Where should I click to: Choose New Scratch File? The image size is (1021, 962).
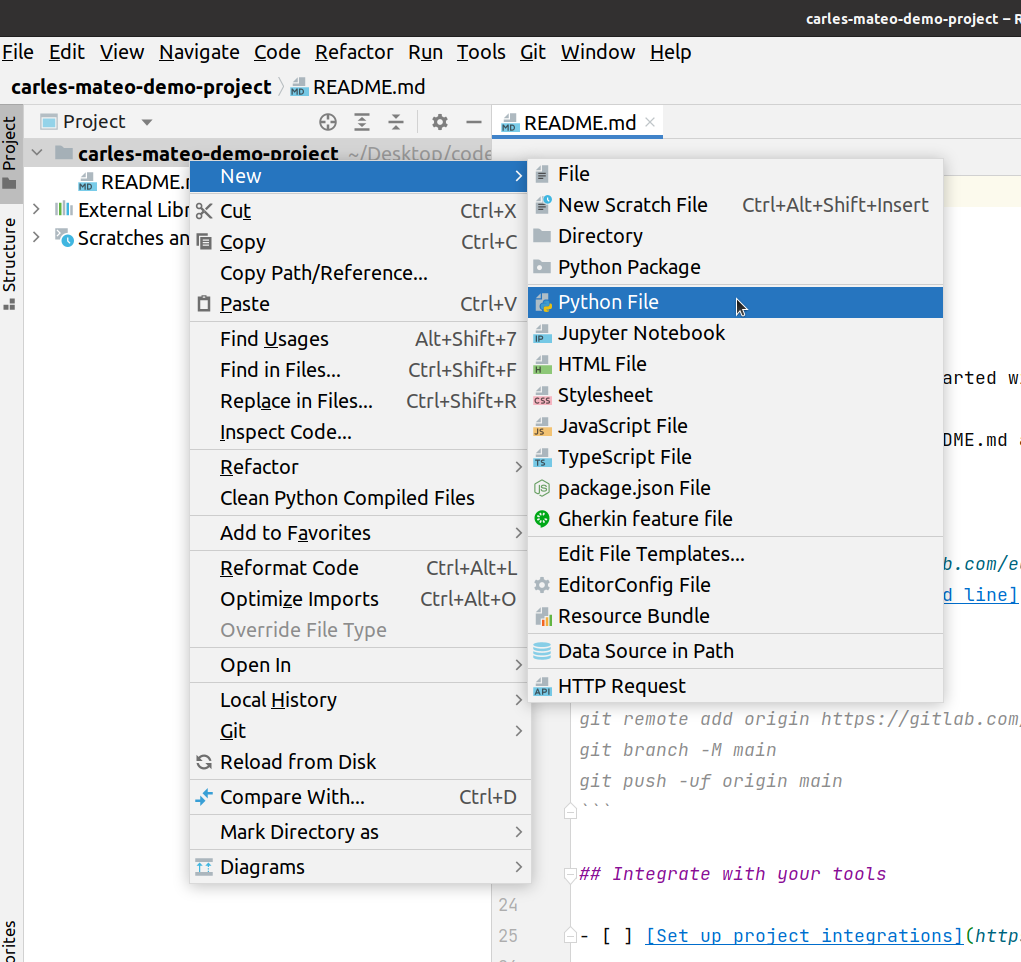tap(735, 205)
